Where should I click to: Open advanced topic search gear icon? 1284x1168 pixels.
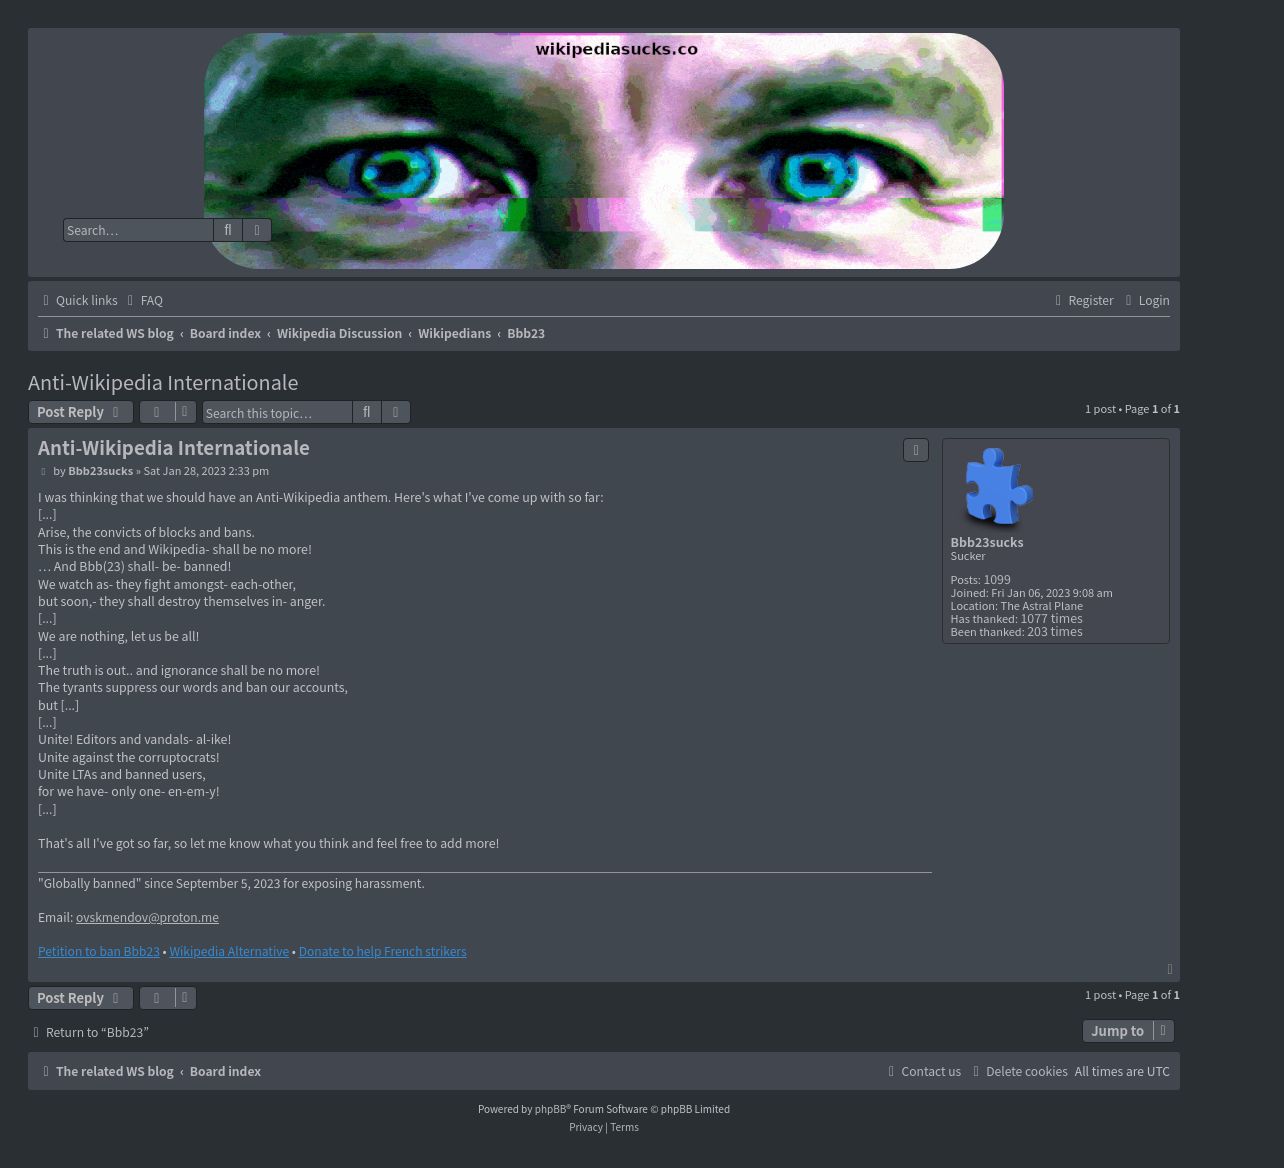coord(396,412)
